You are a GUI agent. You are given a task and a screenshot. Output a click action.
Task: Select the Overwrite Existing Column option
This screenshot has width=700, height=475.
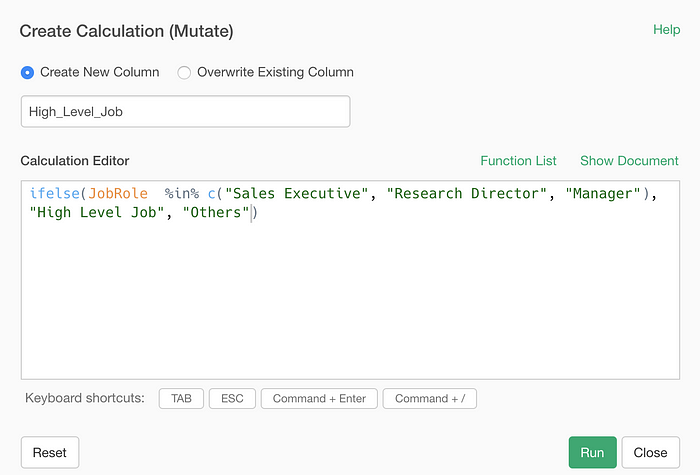click(x=184, y=72)
